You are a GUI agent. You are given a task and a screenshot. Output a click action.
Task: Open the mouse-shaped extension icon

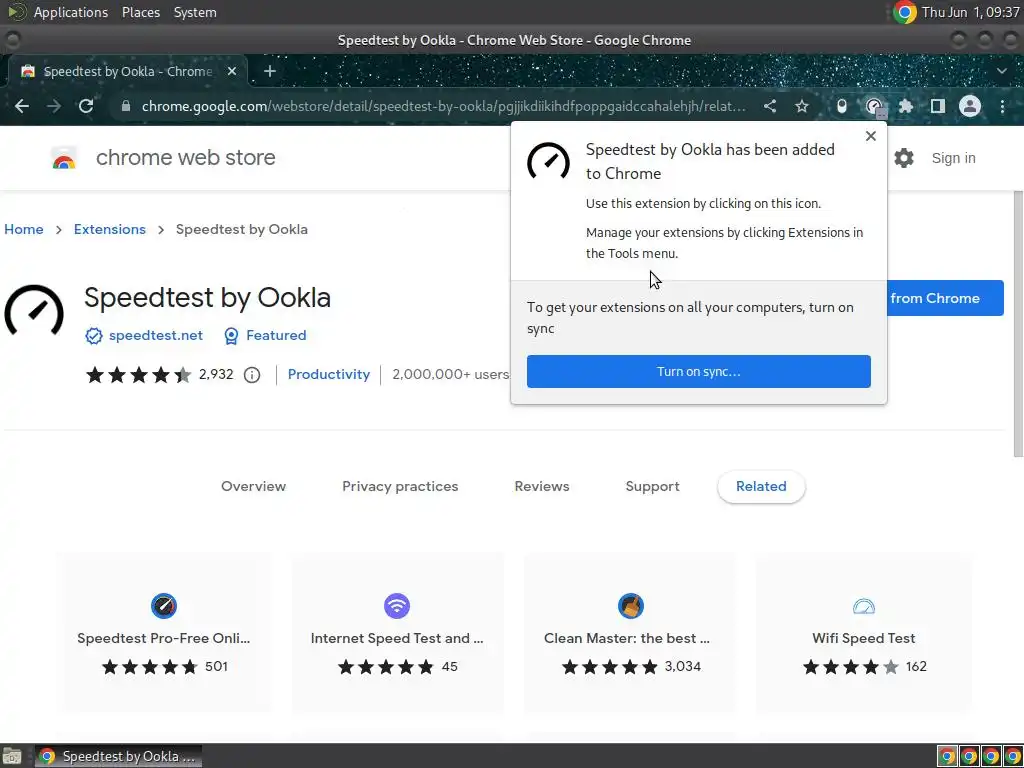point(842,106)
